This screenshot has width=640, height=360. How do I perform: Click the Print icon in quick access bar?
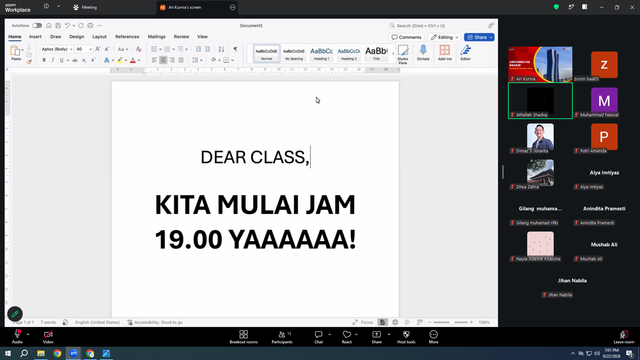[x=90, y=25]
